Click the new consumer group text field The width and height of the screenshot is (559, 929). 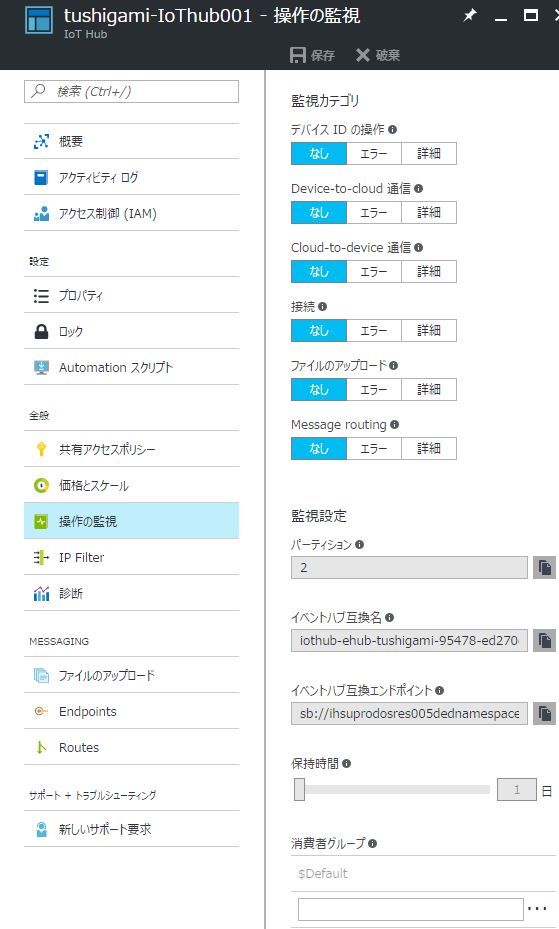(410, 909)
